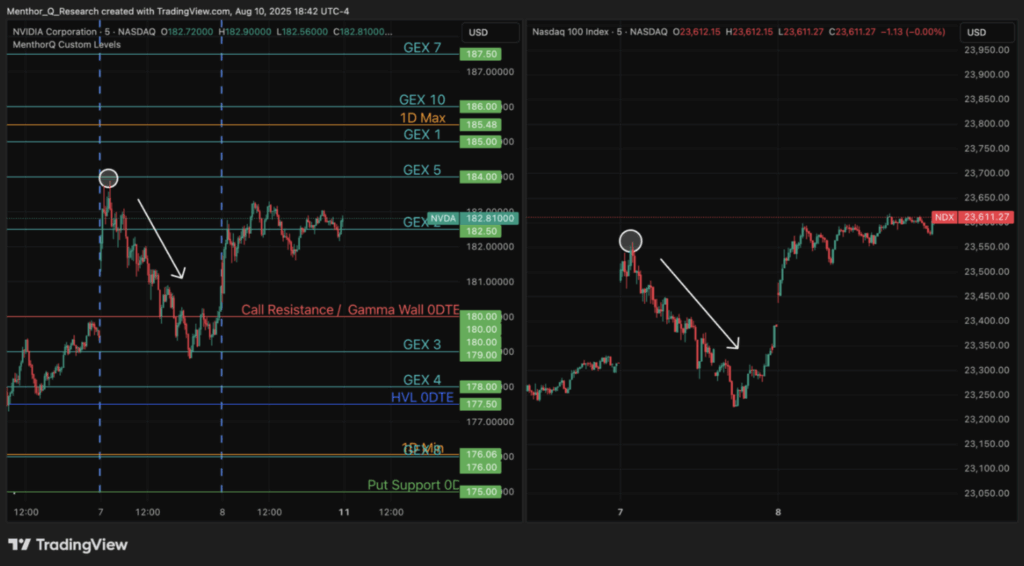Click the MenthorQ Custom Levels indicator label

(x=67, y=44)
